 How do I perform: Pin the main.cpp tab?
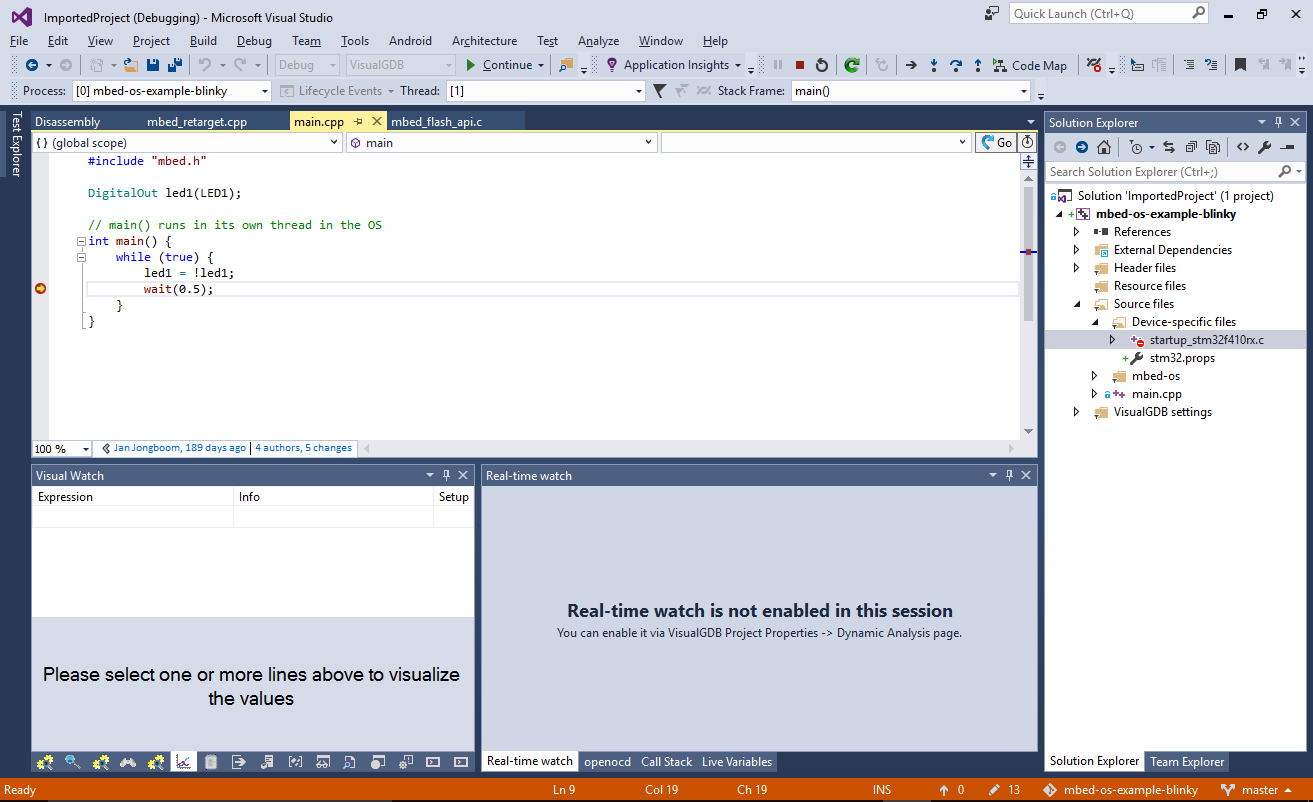click(358, 121)
